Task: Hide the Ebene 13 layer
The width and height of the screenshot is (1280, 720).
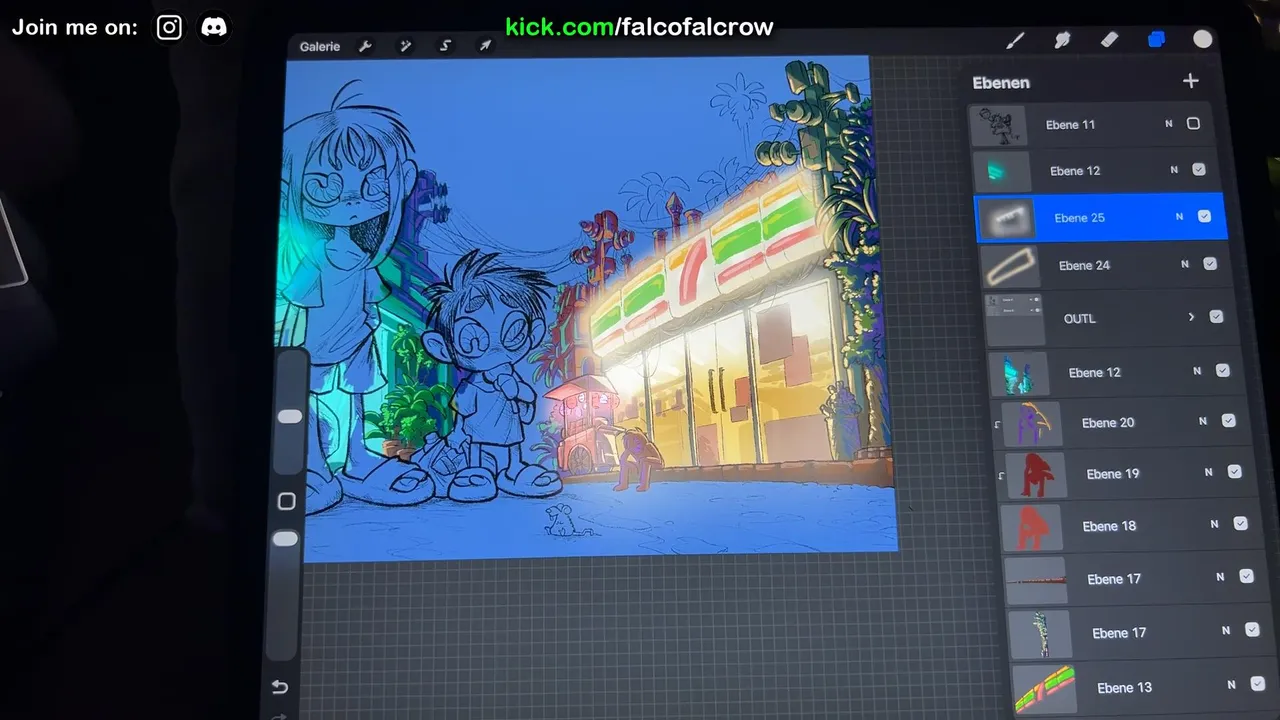Action: coord(1258,685)
